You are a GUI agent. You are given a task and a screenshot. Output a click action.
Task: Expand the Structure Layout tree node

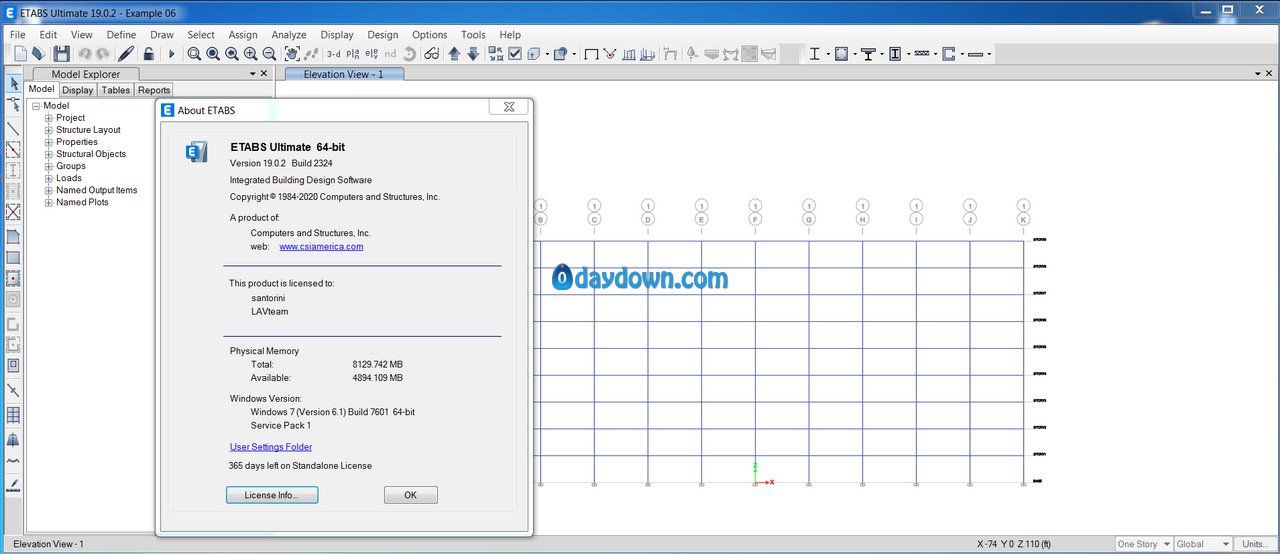pyautogui.click(x=48, y=130)
